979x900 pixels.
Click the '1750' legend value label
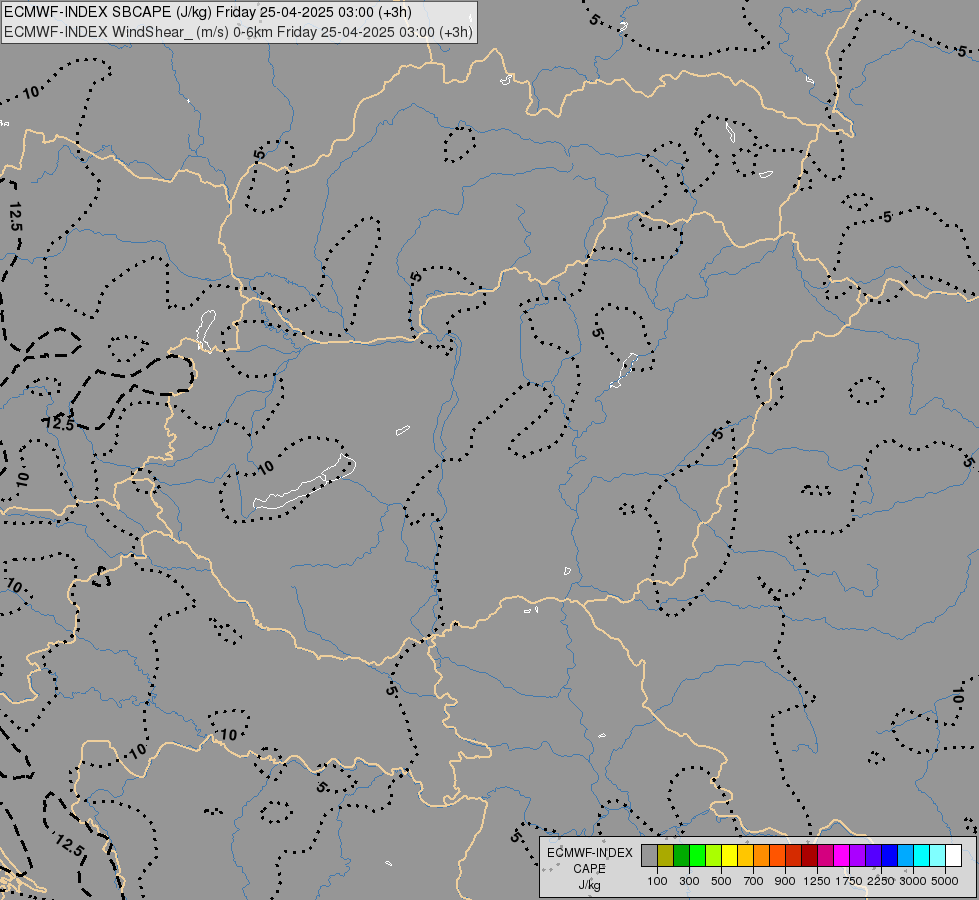(849, 881)
